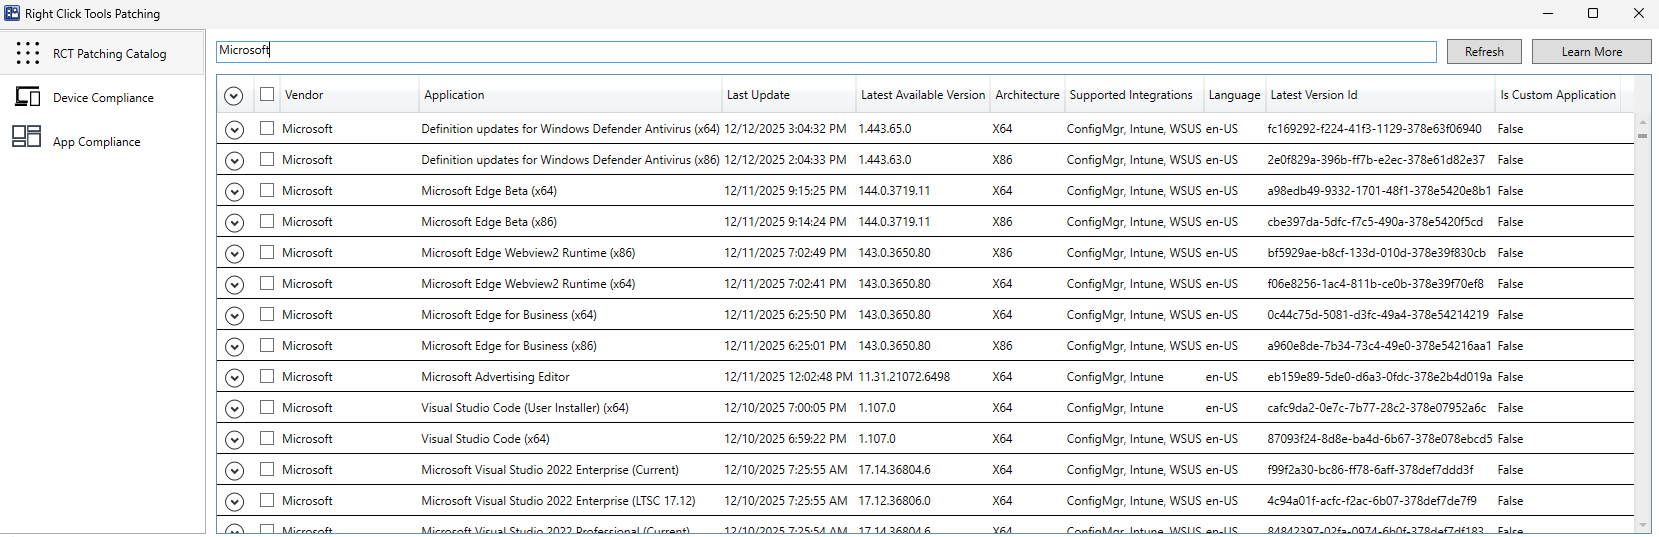
Task: Check Edge for Business (x64) checkbox
Action: 267,314
